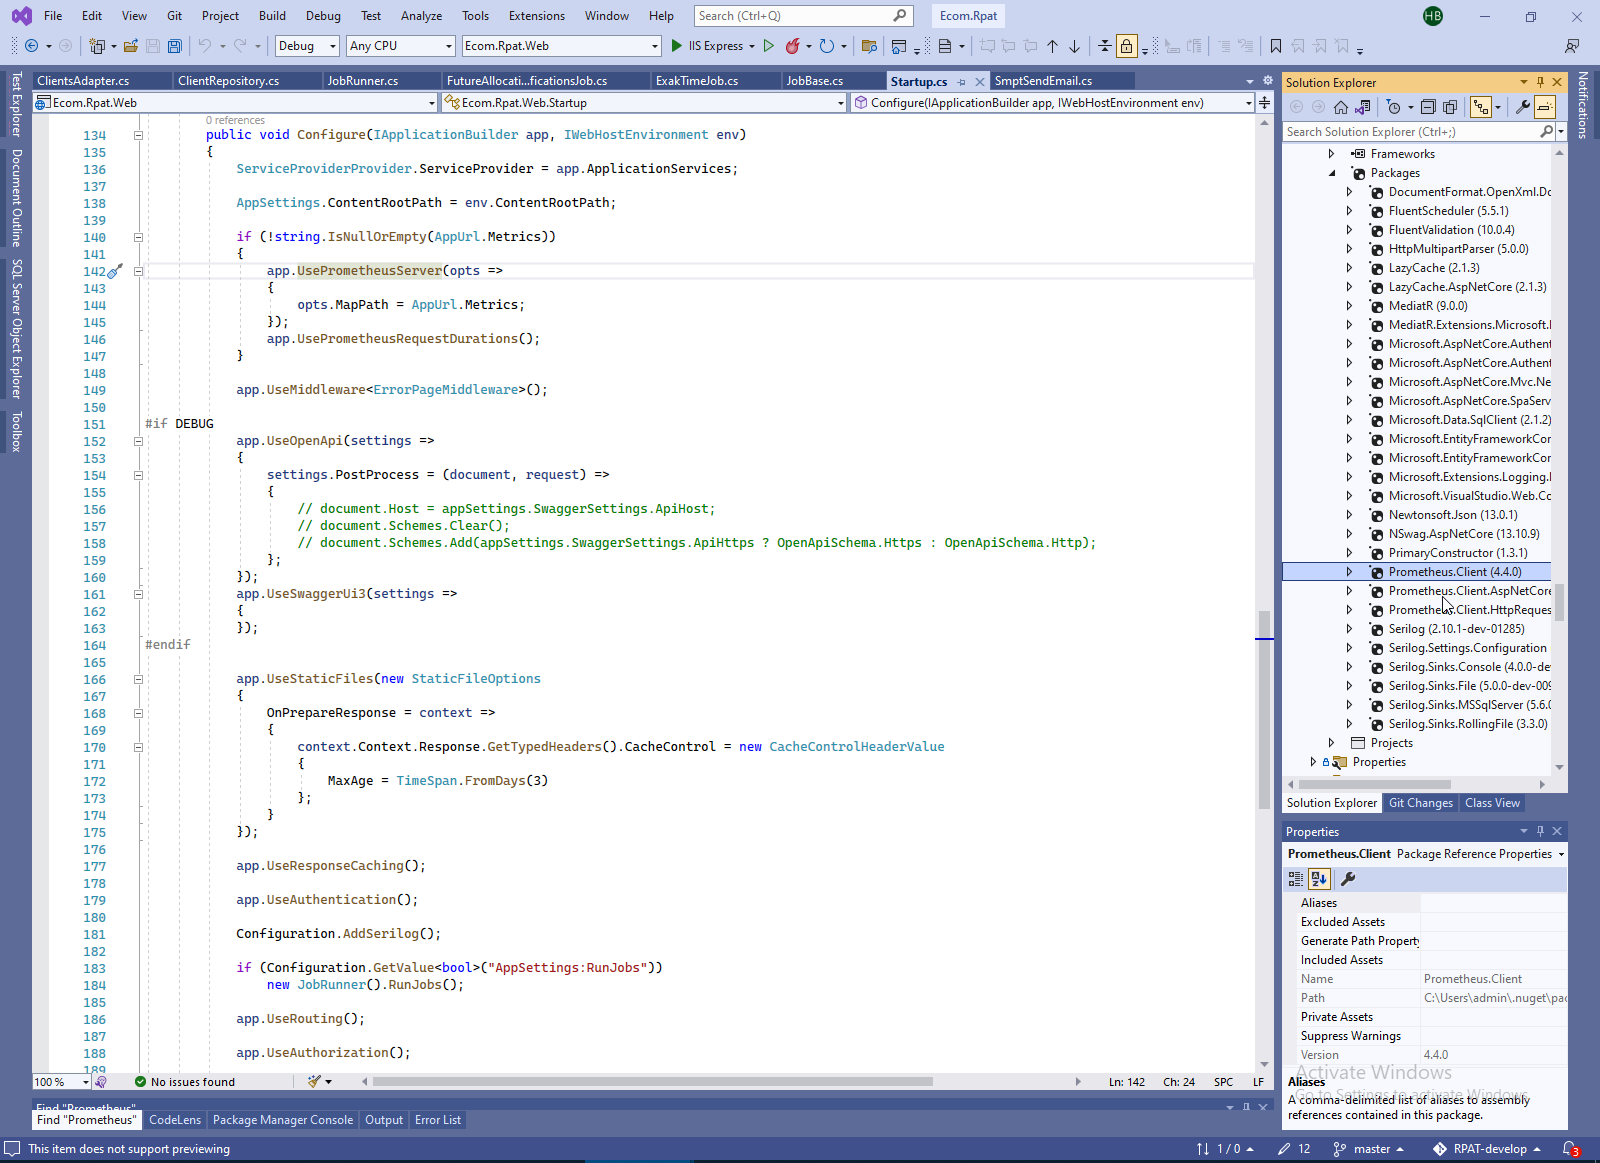Click the Open File folder icon
Image resolution: width=1600 pixels, height=1163 pixels.
point(131,46)
